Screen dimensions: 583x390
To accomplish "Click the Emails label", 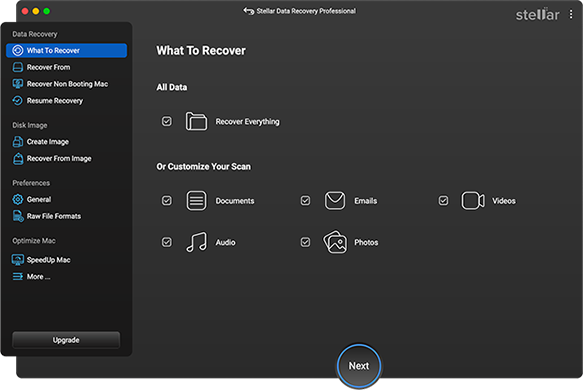I will [x=365, y=201].
